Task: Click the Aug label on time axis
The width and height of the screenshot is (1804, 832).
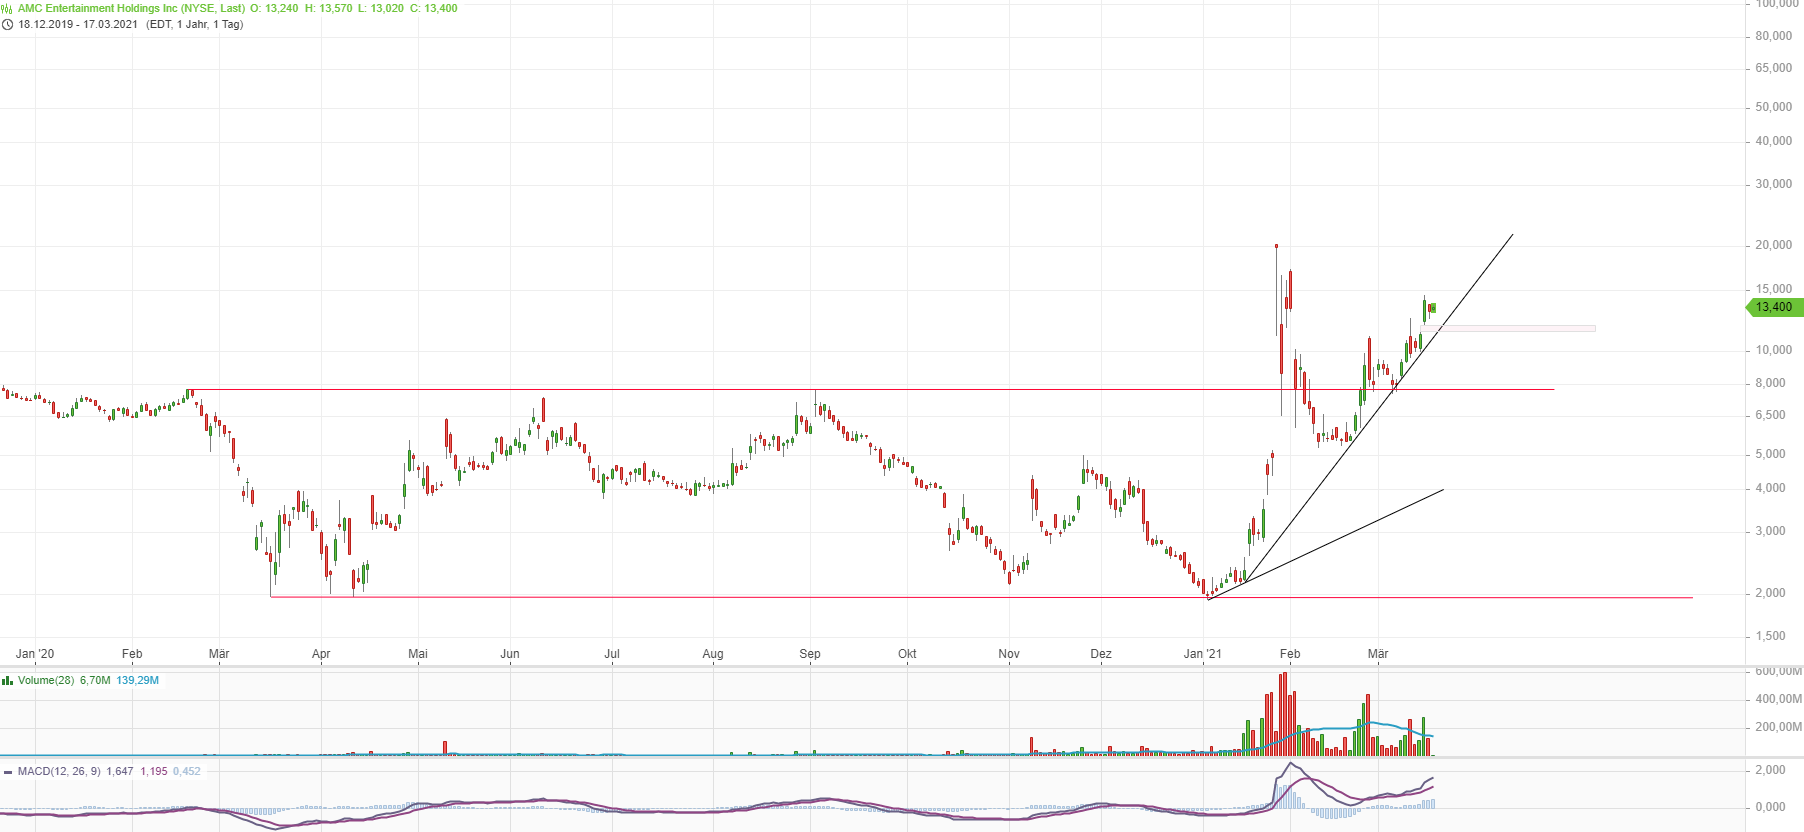Action: coord(713,654)
